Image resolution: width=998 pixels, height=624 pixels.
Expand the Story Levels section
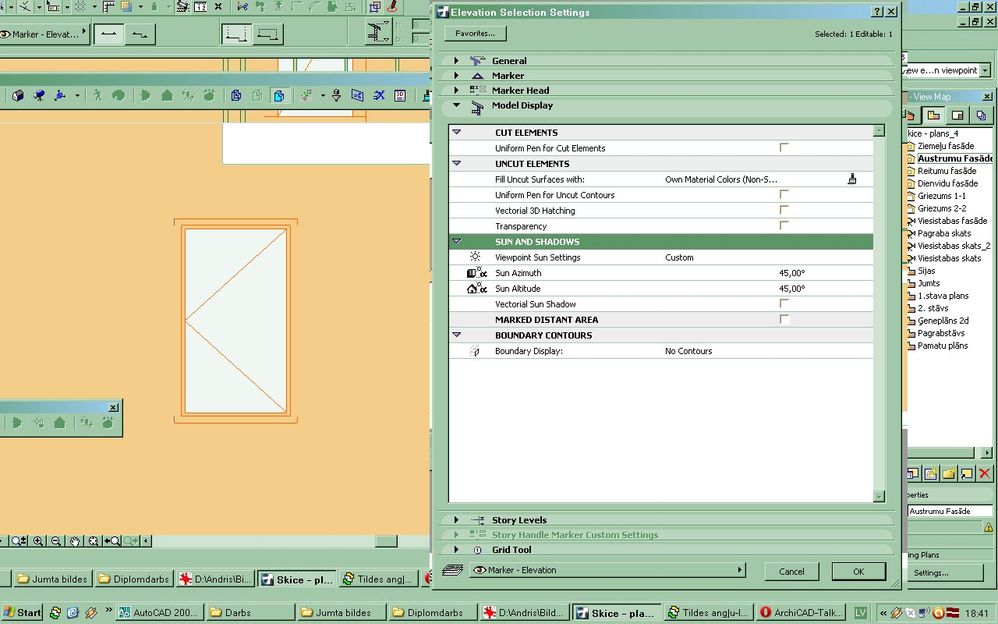coord(457,520)
